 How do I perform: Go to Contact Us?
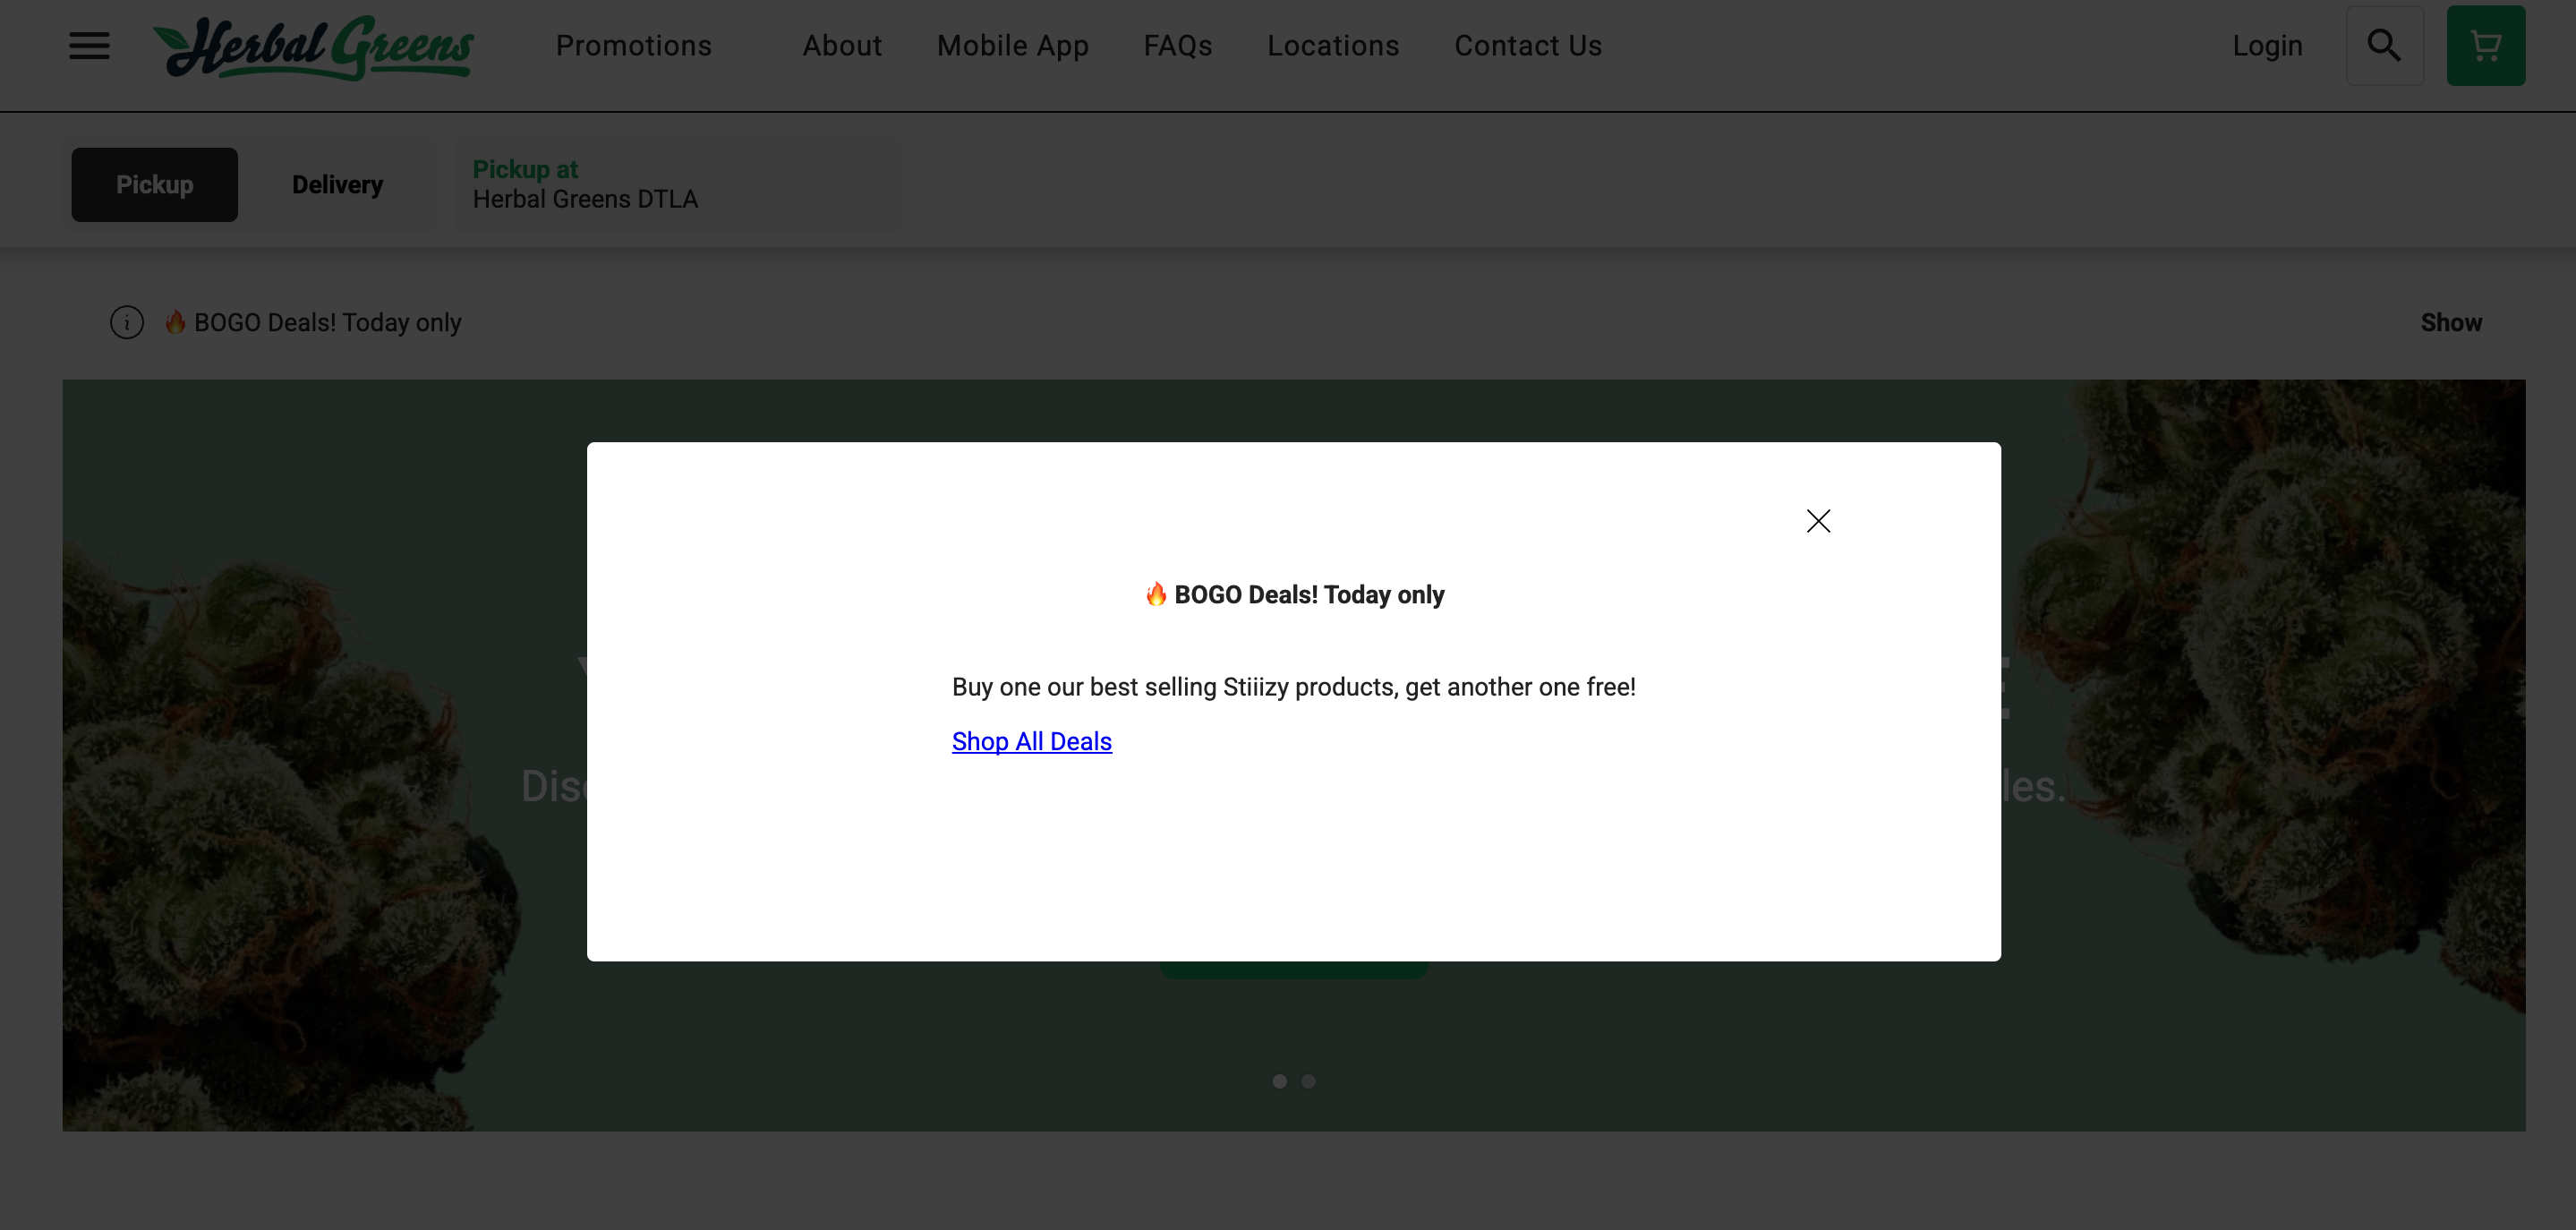coord(1528,46)
